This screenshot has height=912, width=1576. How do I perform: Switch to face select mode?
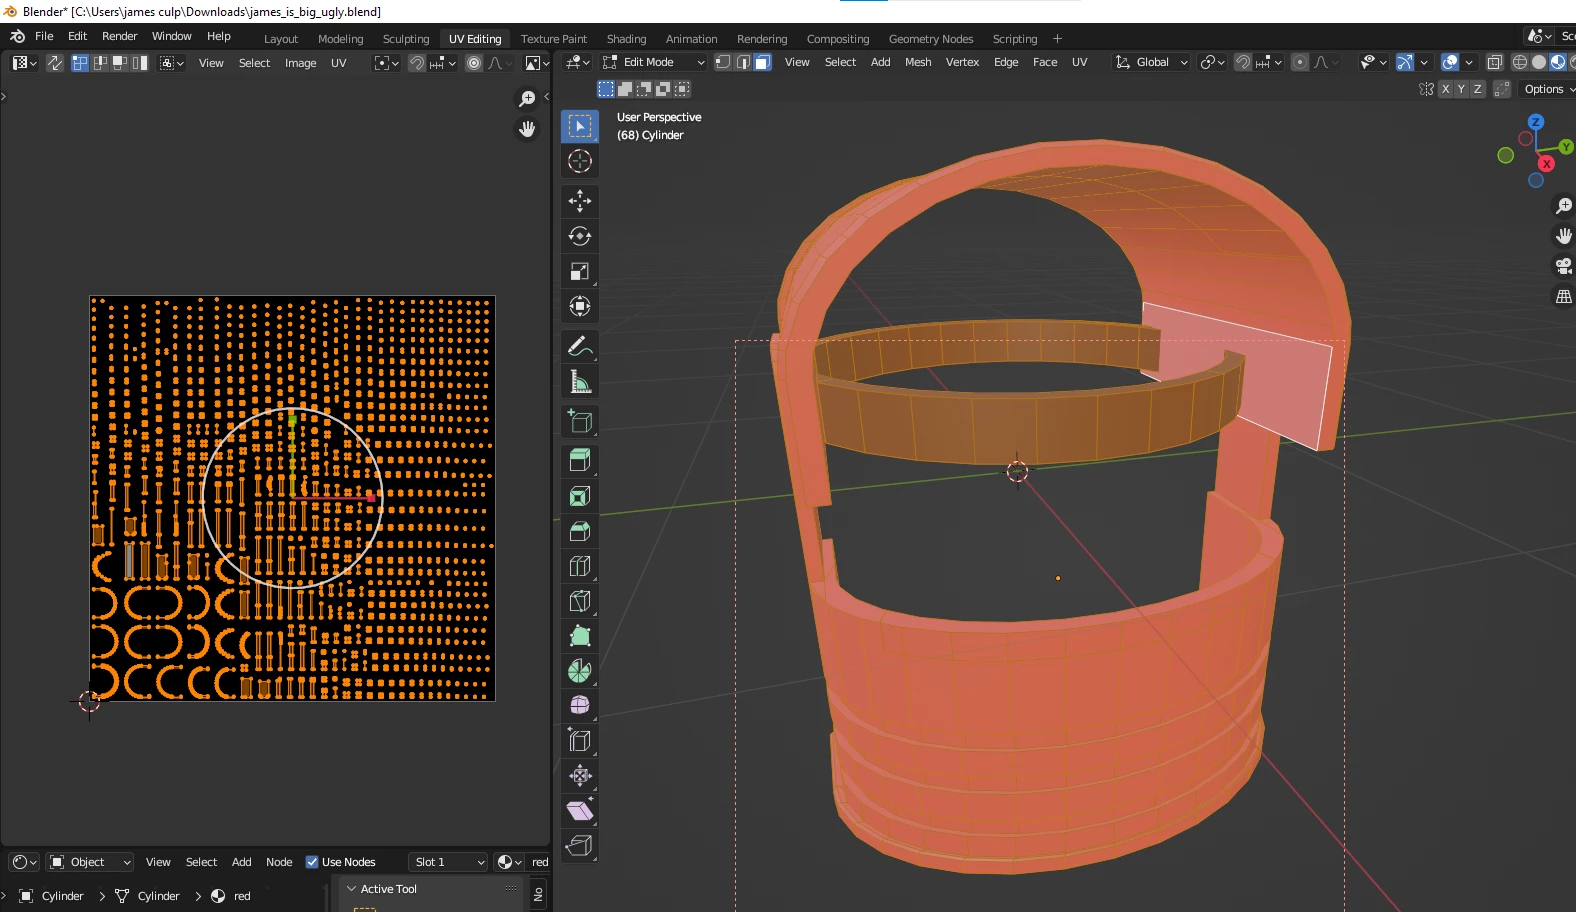coord(762,62)
